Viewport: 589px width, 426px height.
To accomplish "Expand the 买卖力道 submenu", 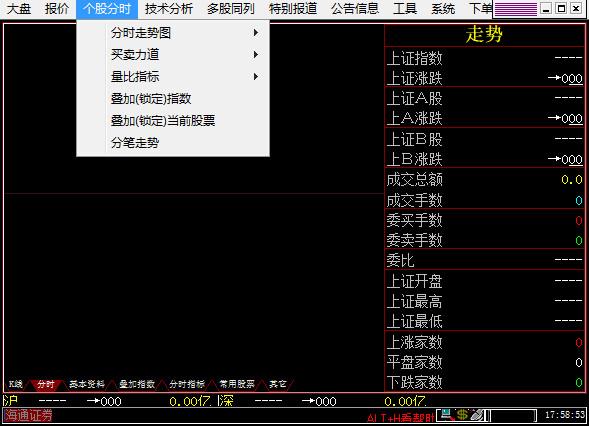I will [173, 55].
